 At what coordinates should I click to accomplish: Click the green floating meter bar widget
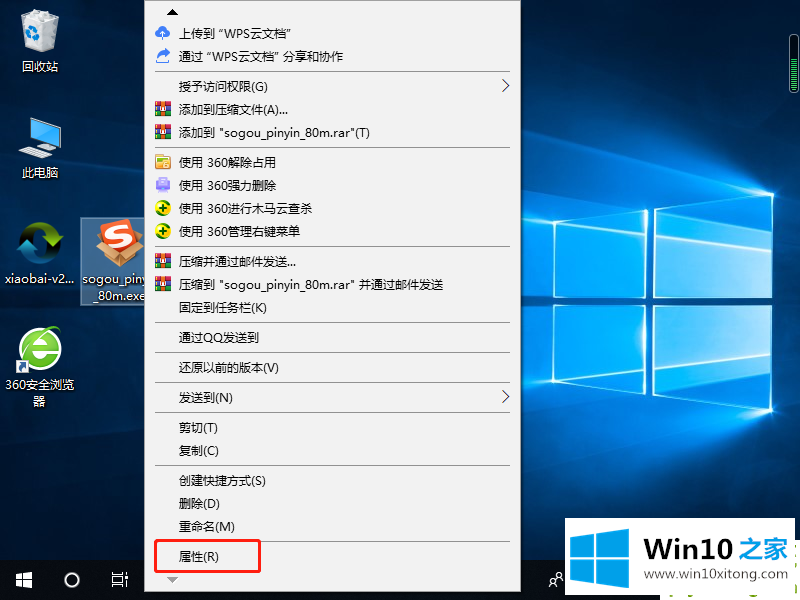pos(793,64)
